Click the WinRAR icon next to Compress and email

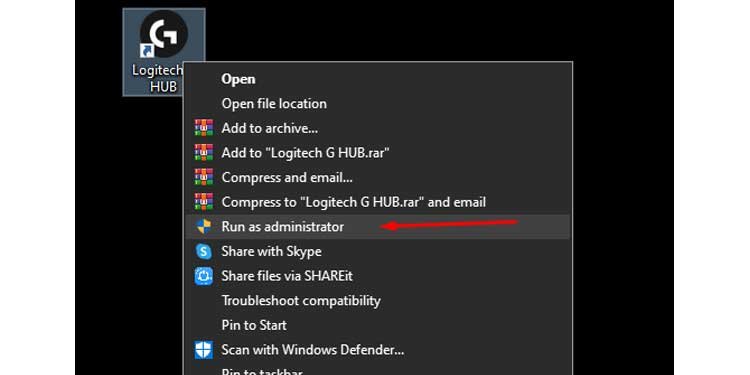pos(204,177)
